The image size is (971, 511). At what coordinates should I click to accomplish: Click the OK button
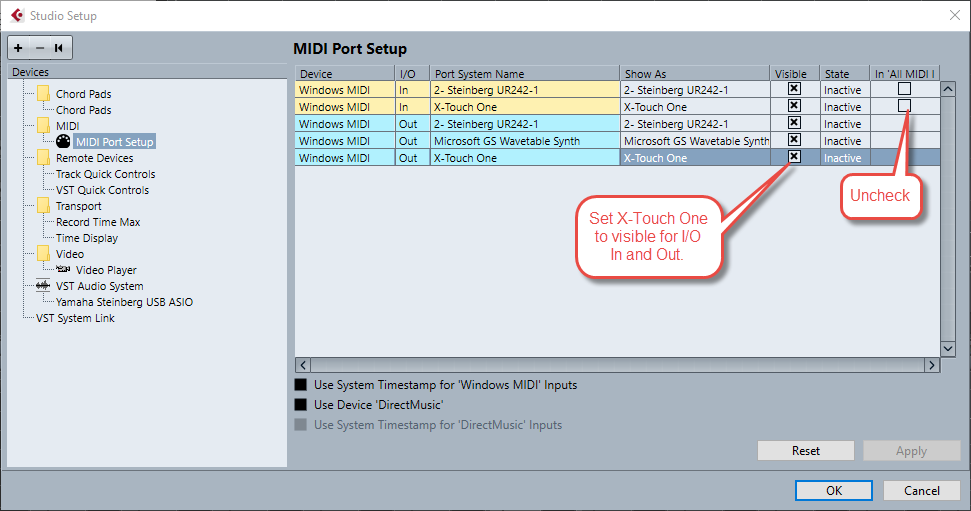(x=834, y=491)
